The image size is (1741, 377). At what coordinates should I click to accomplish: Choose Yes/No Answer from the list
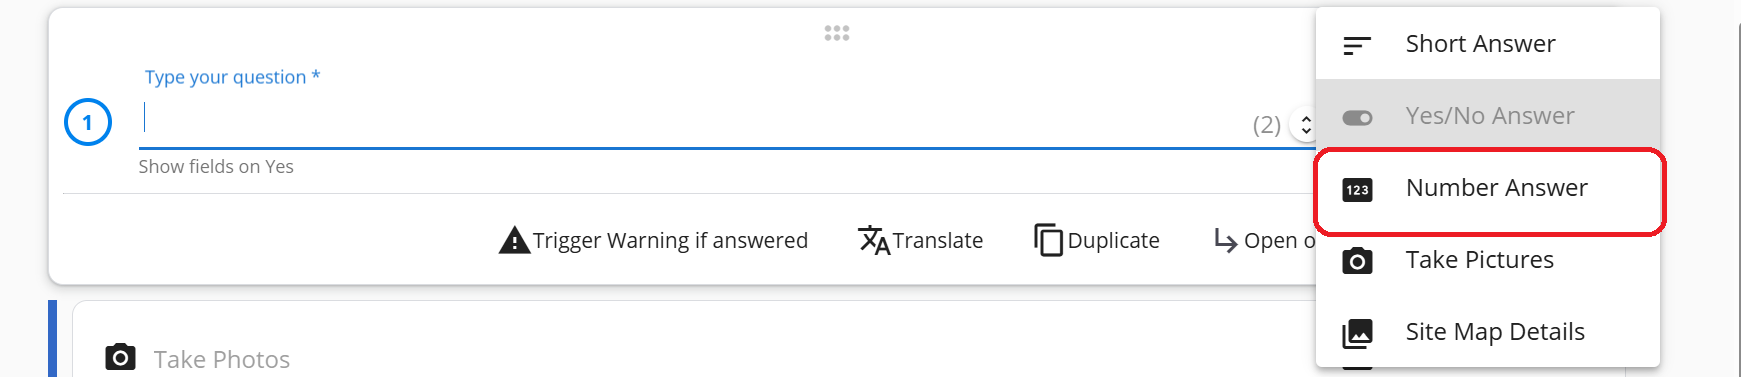click(x=1487, y=116)
